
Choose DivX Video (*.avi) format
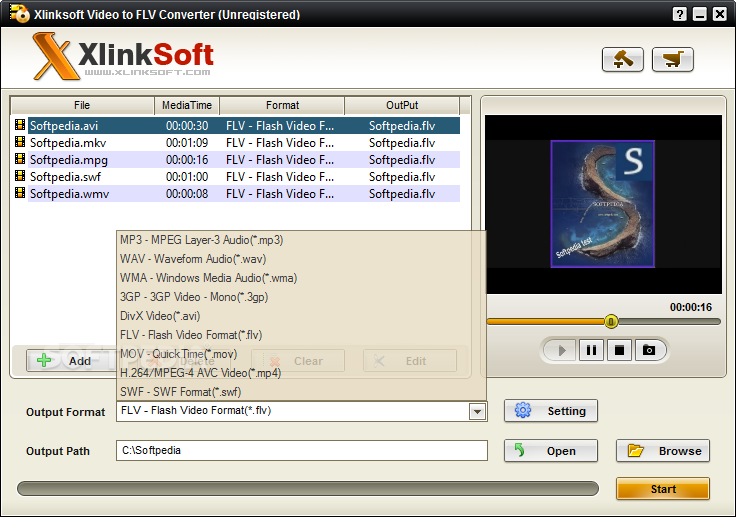pos(301,316)
